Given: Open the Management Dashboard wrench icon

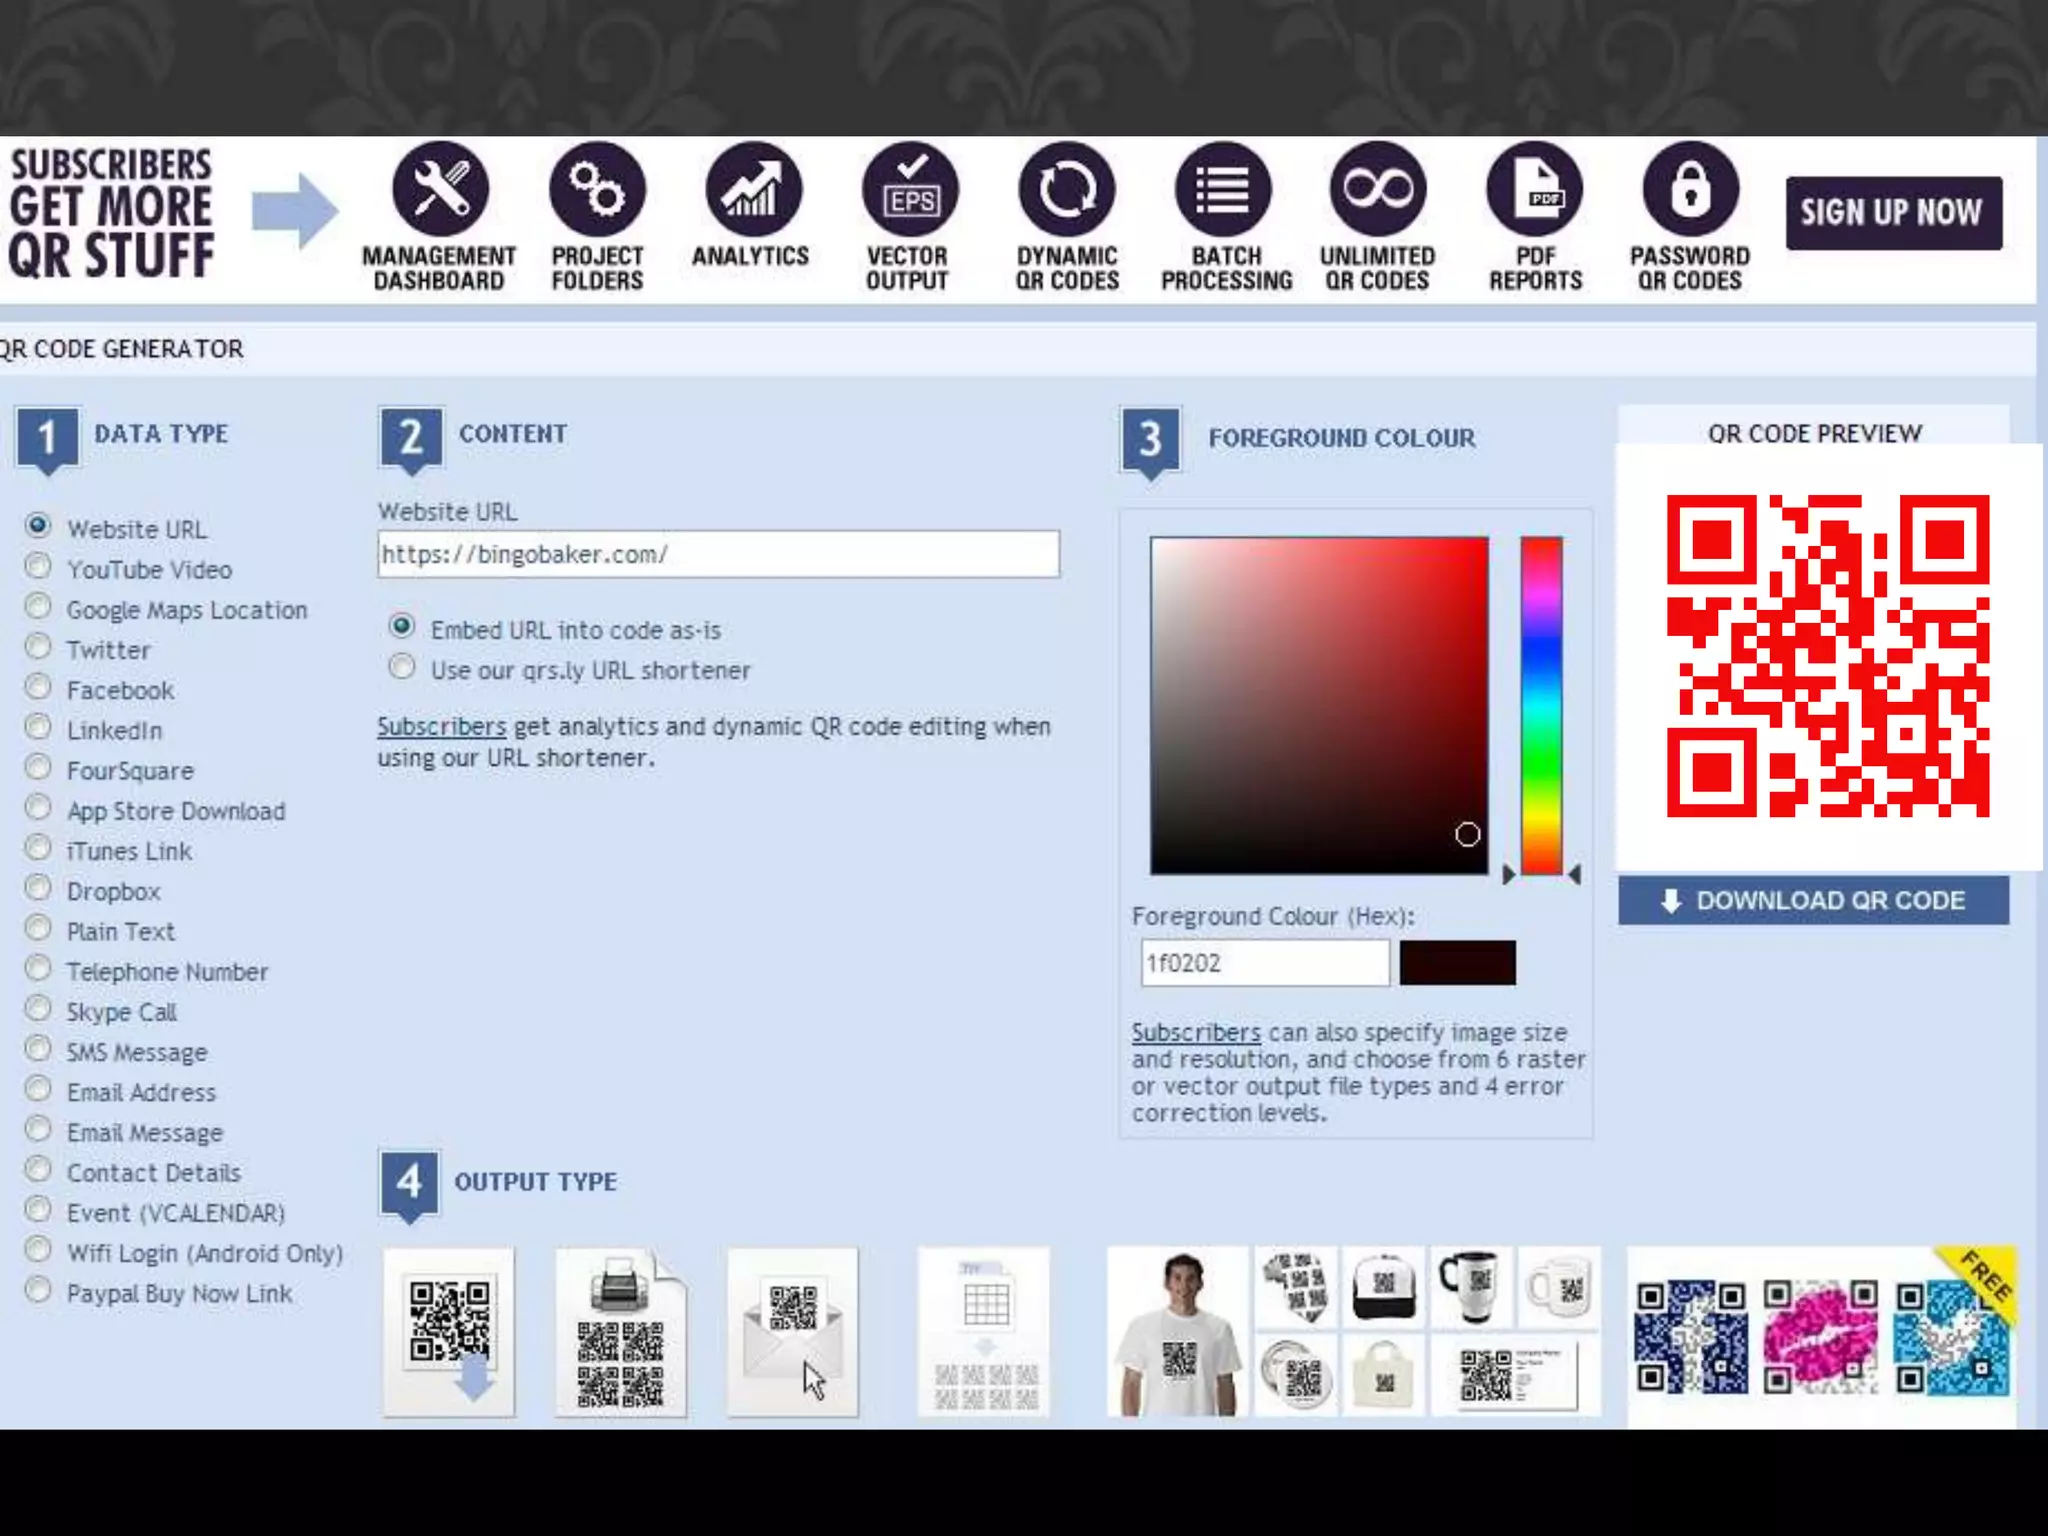Looking at the screenshot, I should click(440, 190).
